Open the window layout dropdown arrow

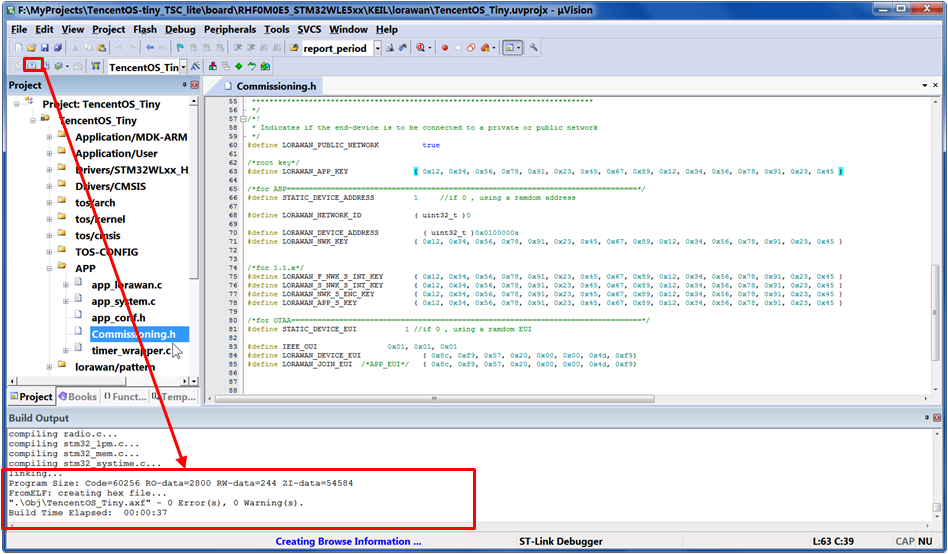coord(518,48)
